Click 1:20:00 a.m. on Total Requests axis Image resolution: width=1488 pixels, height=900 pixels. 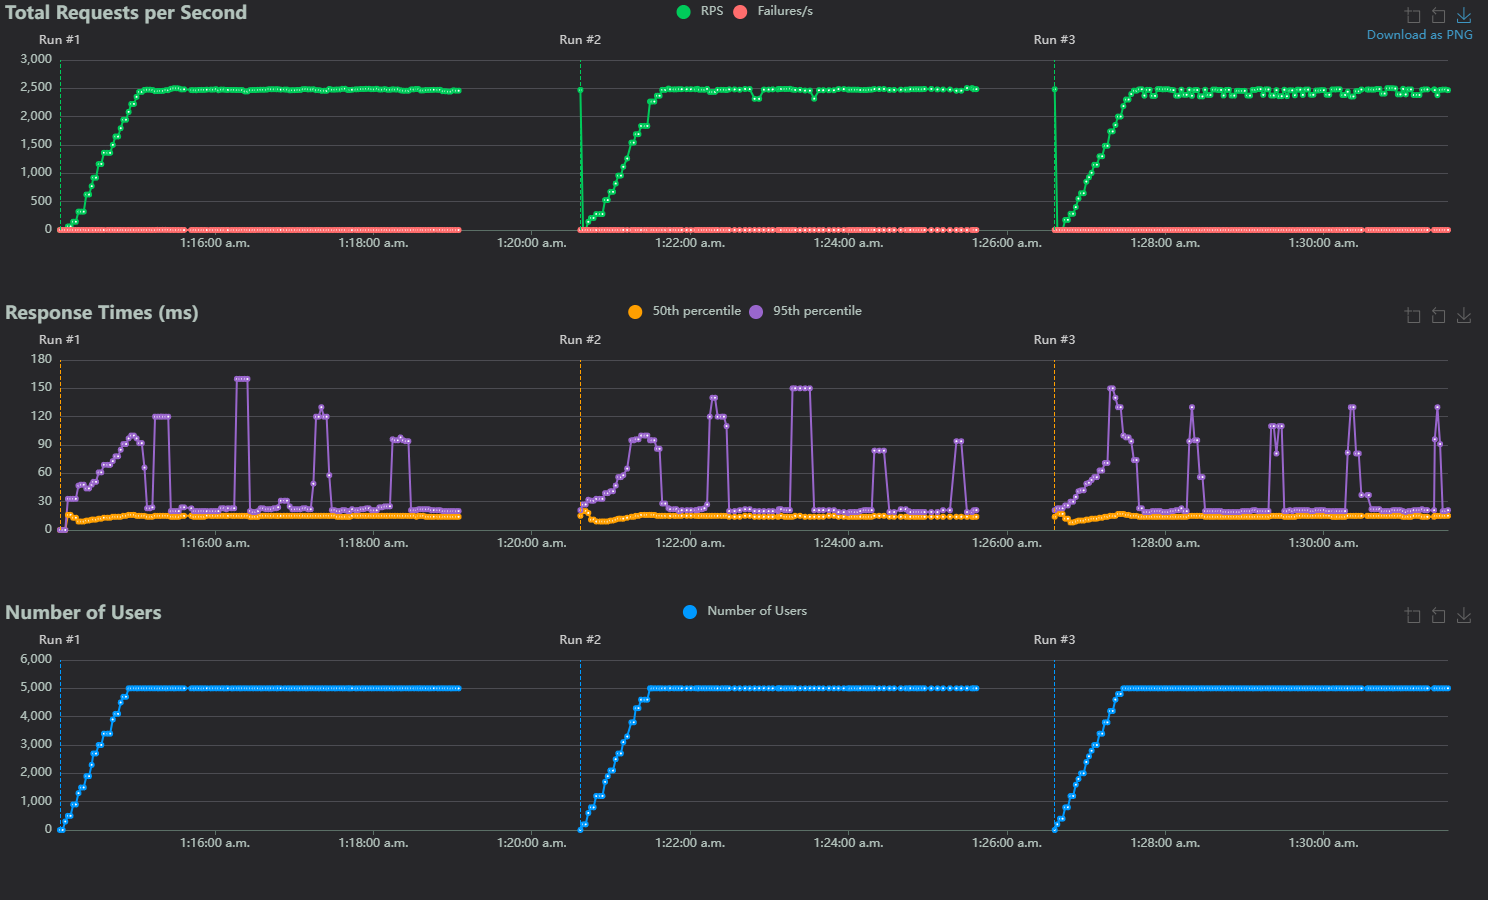[x=532, y=243]
